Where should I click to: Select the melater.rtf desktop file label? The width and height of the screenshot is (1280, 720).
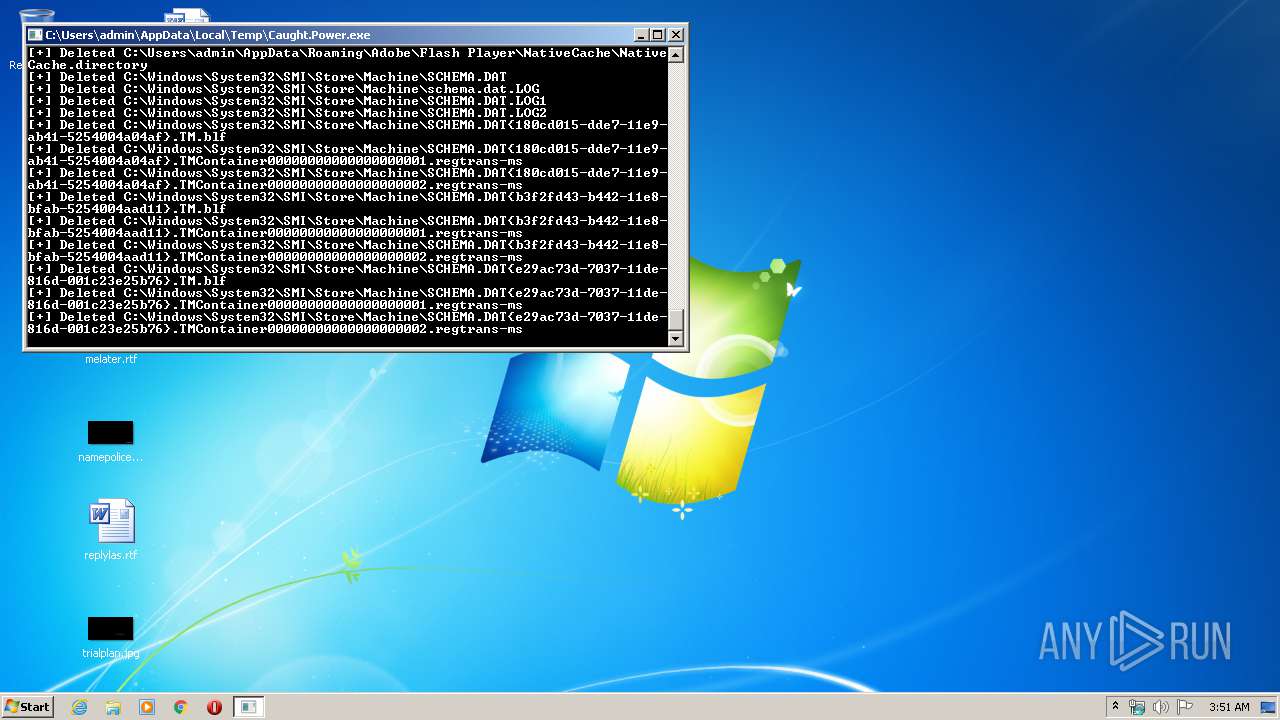click(111, 359)
